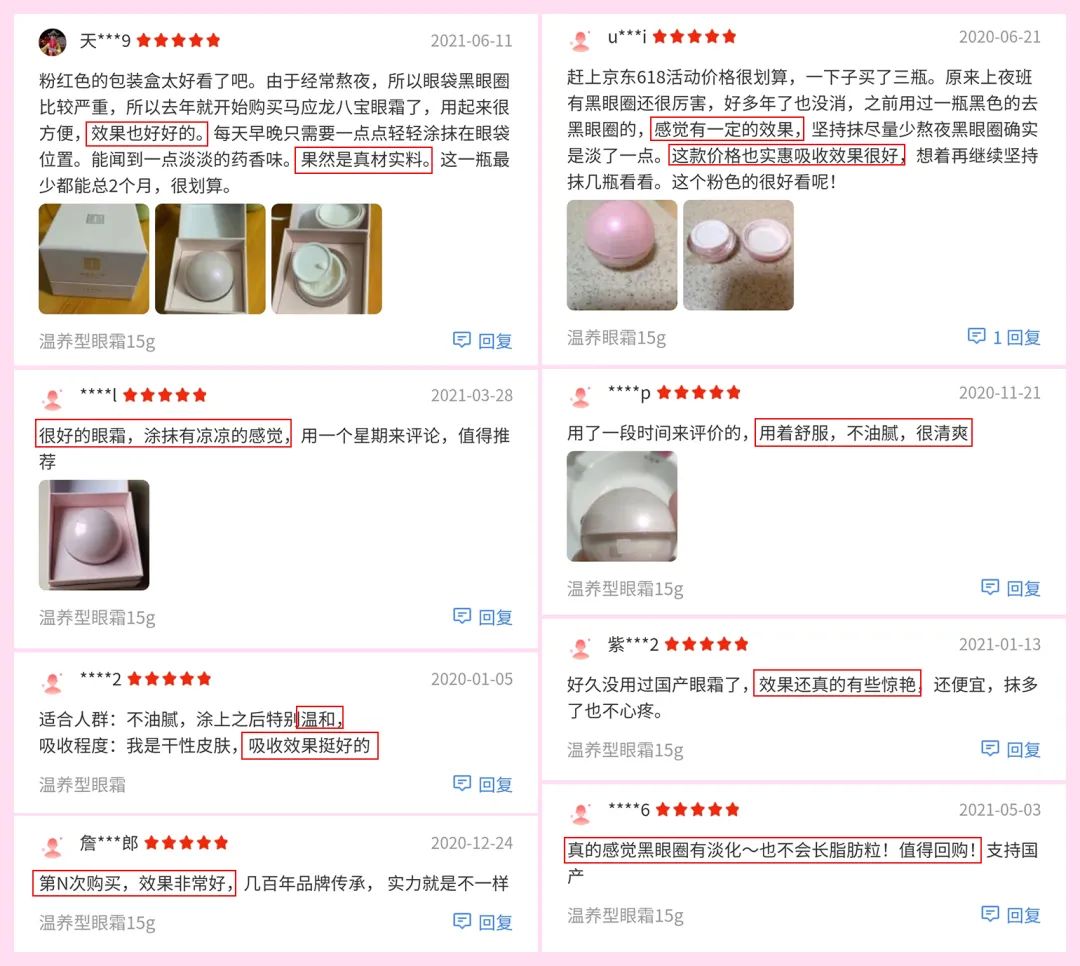
Task: Click five-star rating on 紫***2 review
Action: (706, 644)
